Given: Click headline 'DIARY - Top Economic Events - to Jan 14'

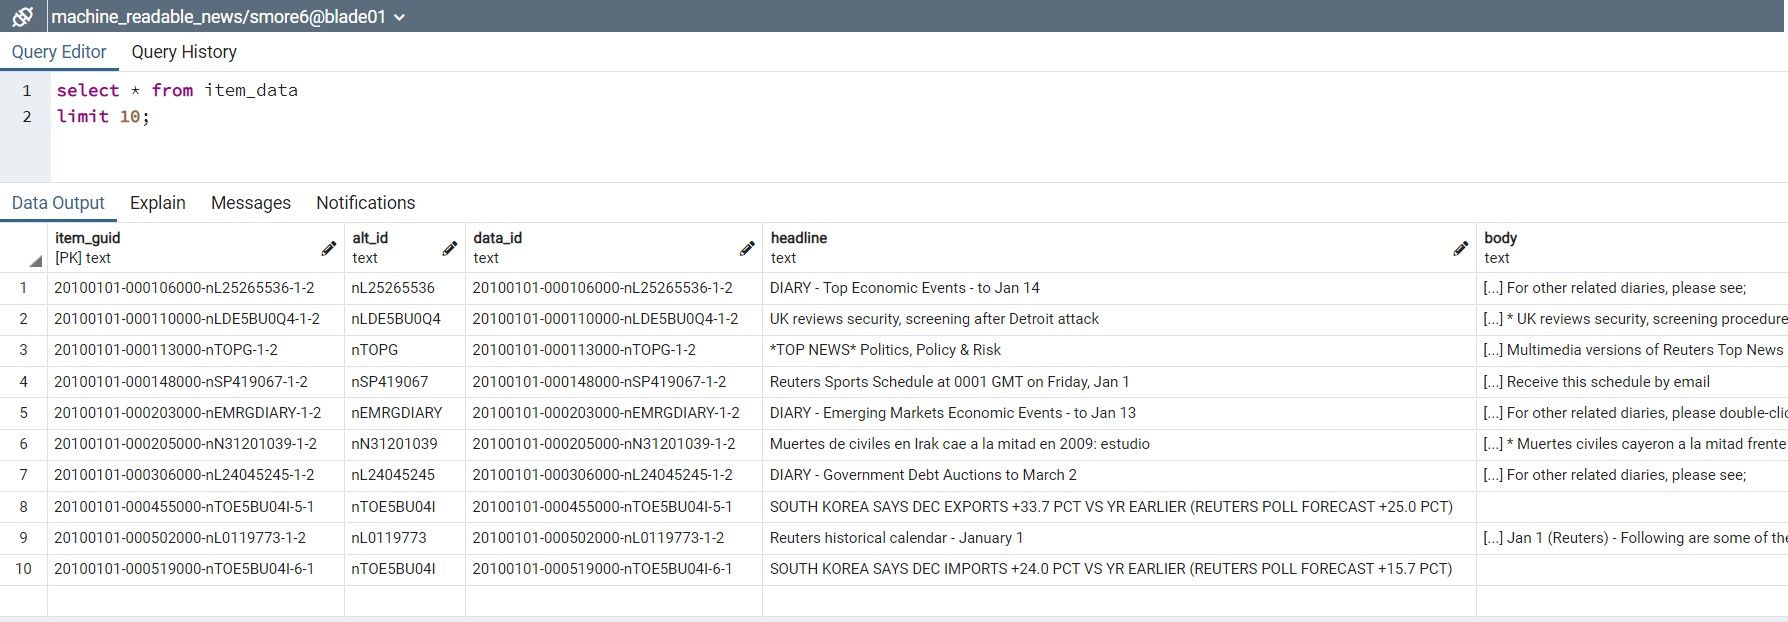Looking at the screenshot, I should tap(1119, 288).
